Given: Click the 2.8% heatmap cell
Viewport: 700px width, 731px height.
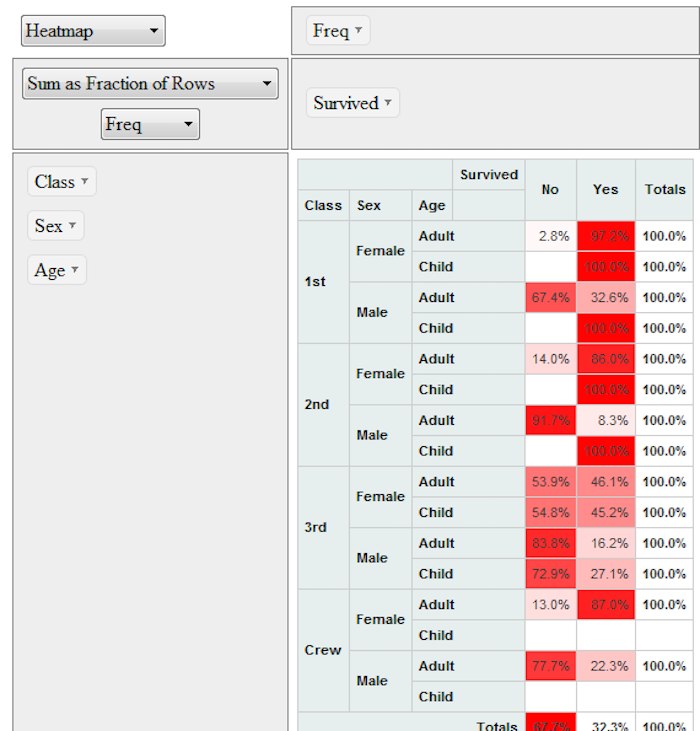Looking at the screenshot, I should click(551, 236).
